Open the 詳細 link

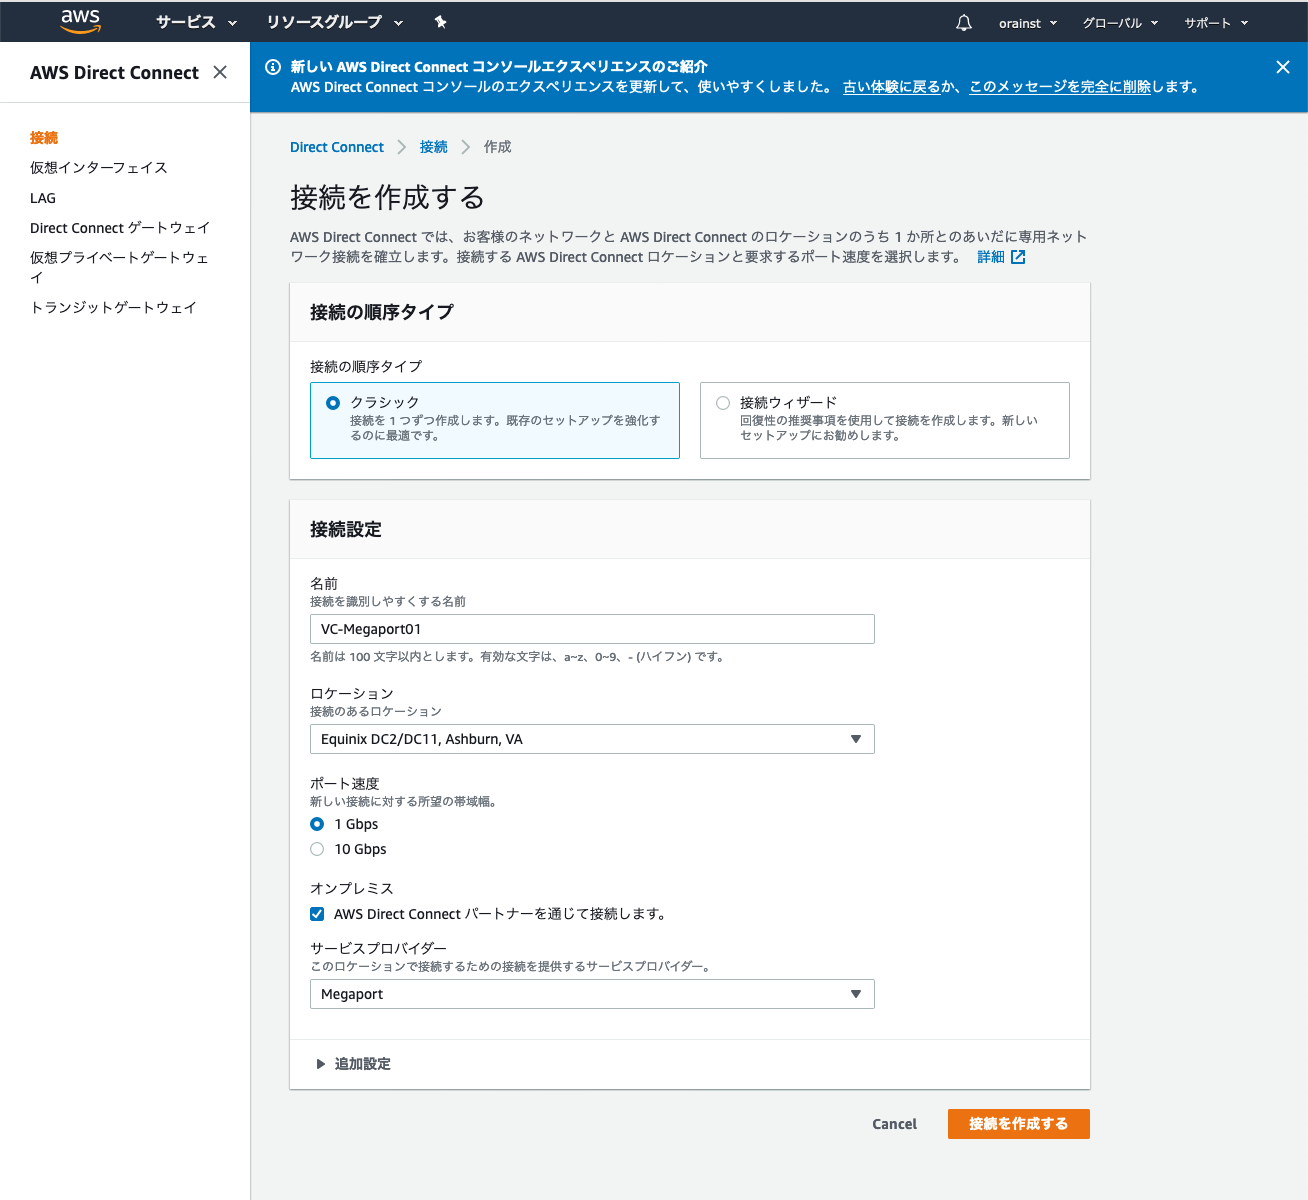coord(990,257)
